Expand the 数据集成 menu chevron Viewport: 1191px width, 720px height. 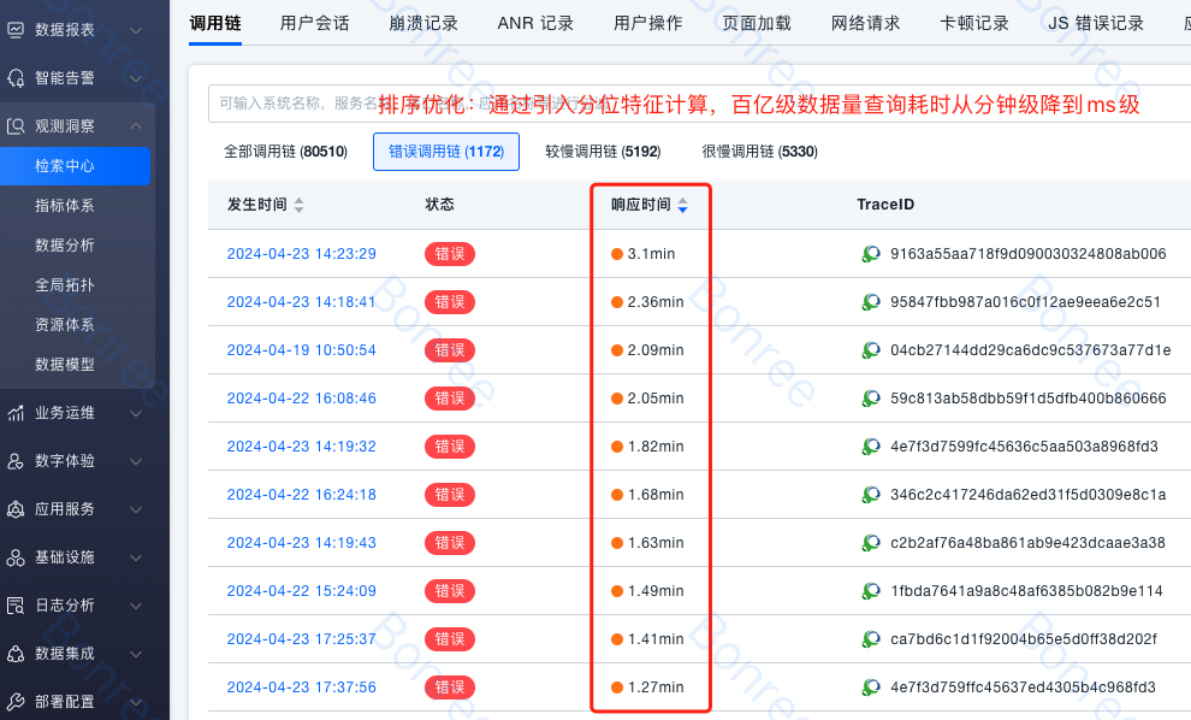136,653
